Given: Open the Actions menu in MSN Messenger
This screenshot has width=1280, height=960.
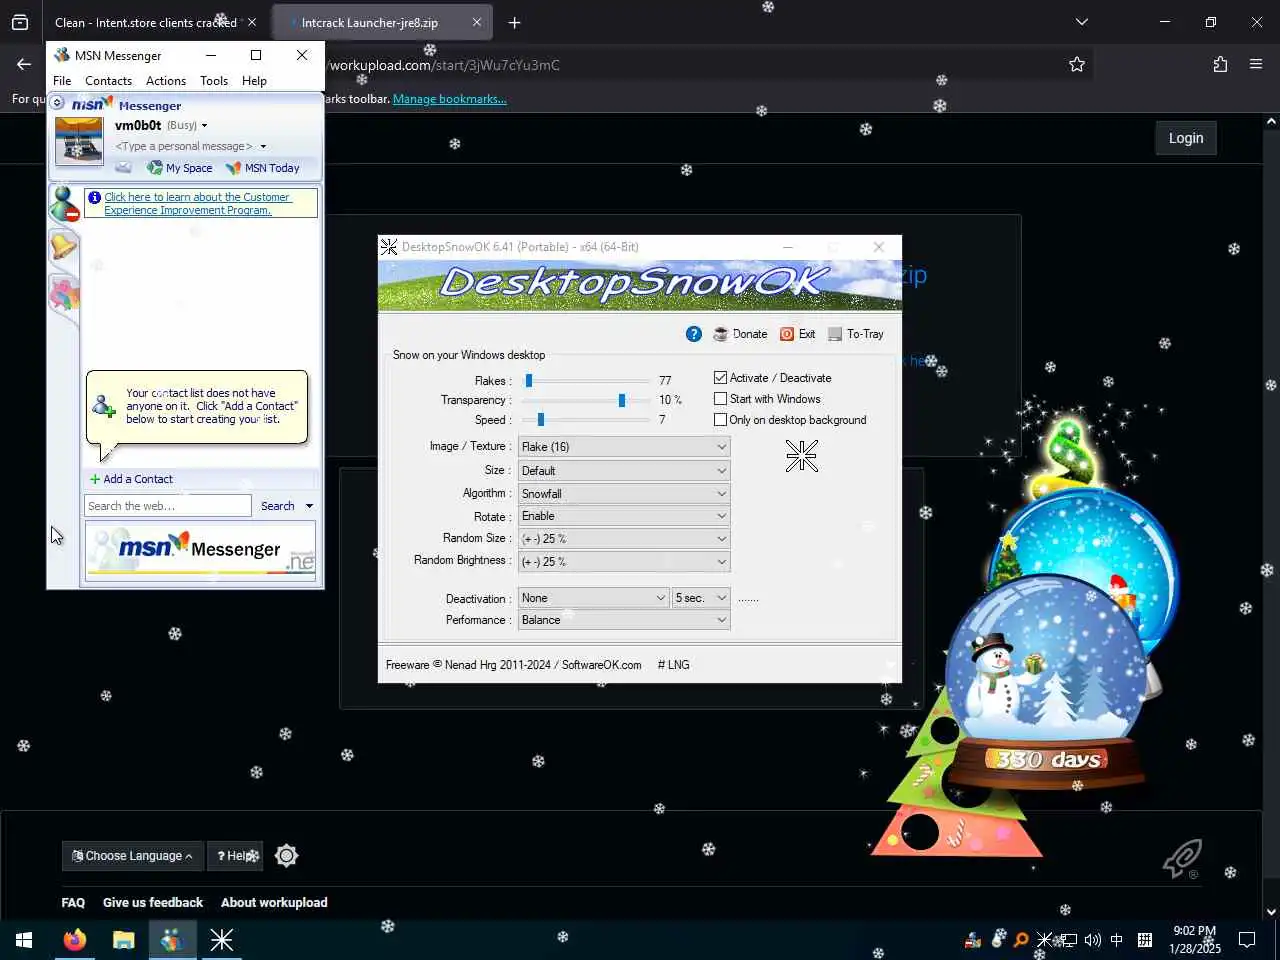Looking at the screenshot, I should [166, 81].
